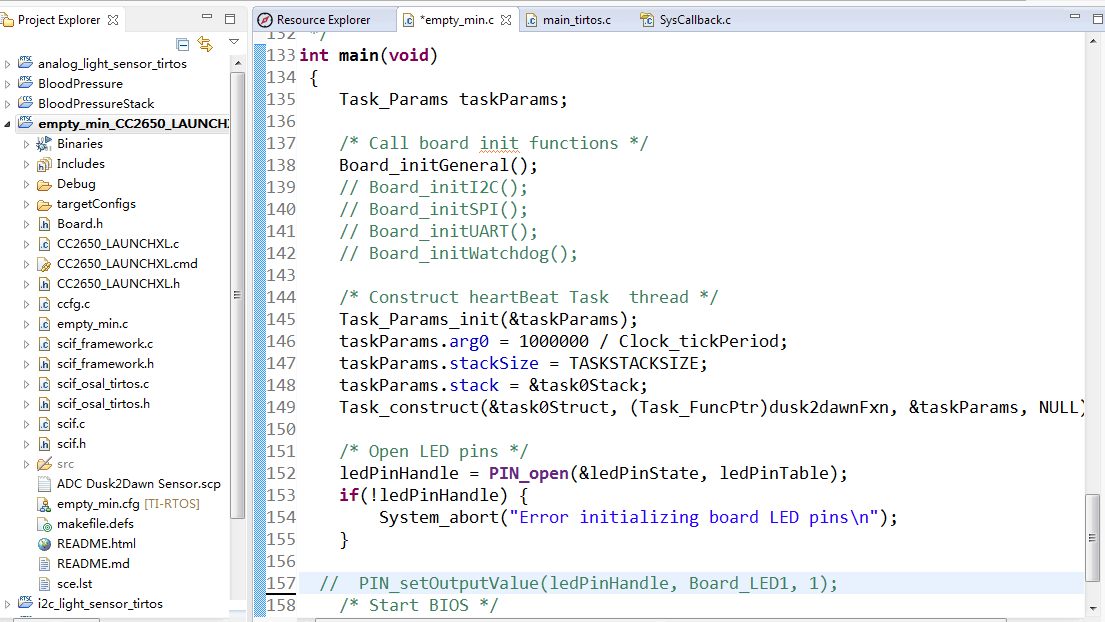Expand the Binaries node

click(27, 144)
